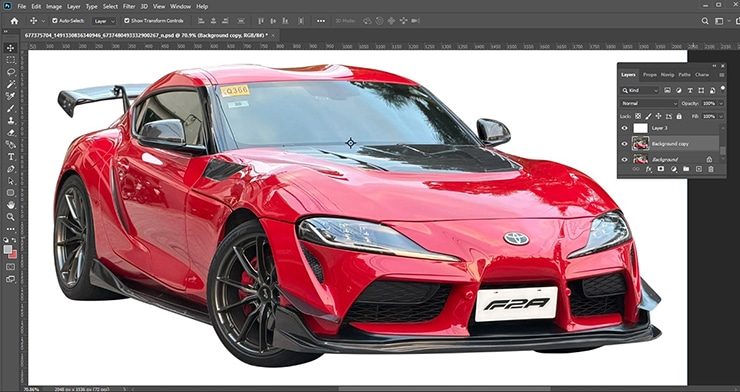Go to the Home screen
Viewport: 740px width, 392px height.
(14, 21)
